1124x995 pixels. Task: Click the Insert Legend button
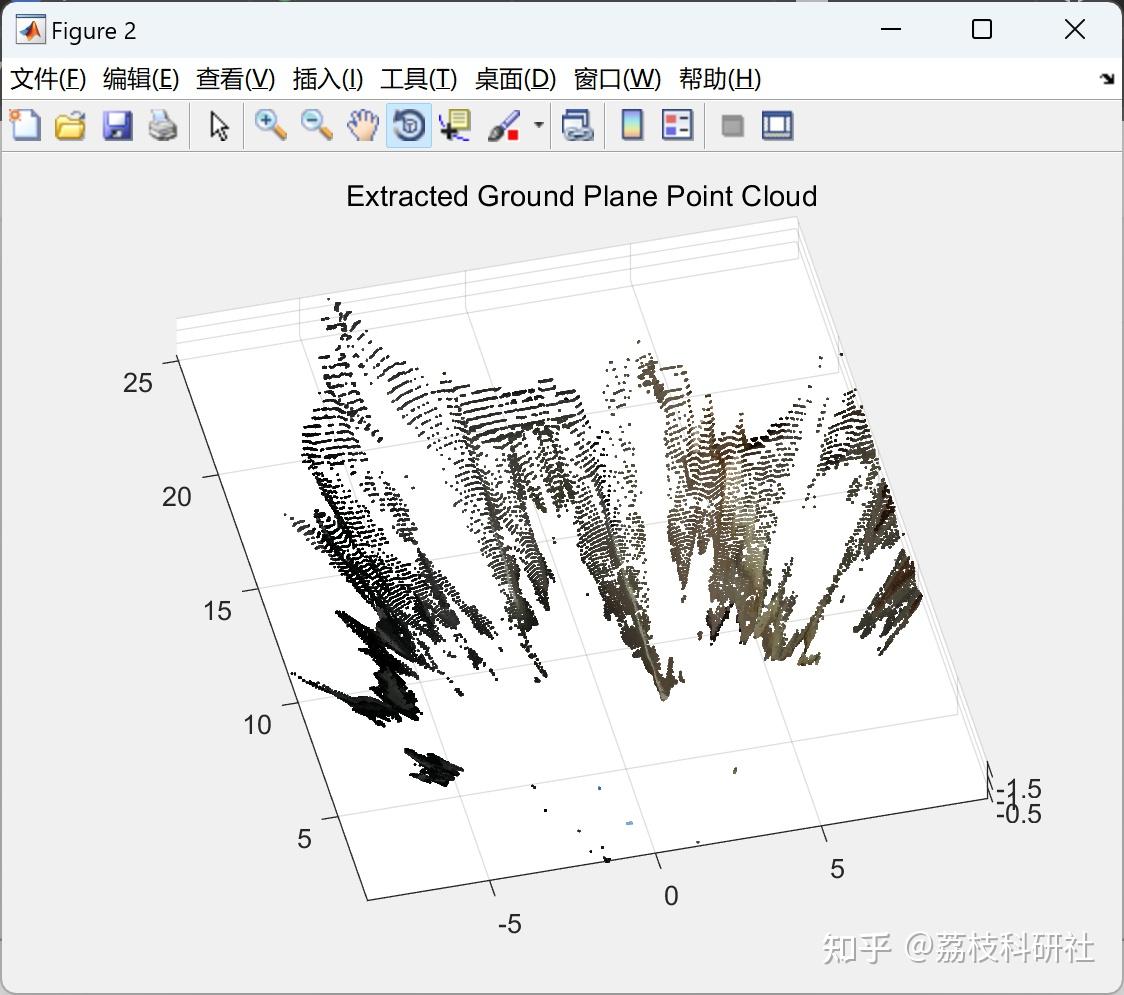coord(678,126)
